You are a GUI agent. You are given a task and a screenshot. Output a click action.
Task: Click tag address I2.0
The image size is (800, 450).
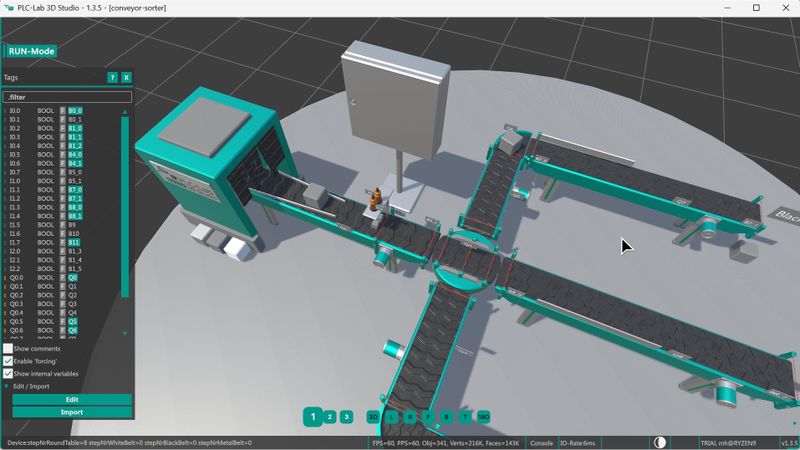click(15, 251)
